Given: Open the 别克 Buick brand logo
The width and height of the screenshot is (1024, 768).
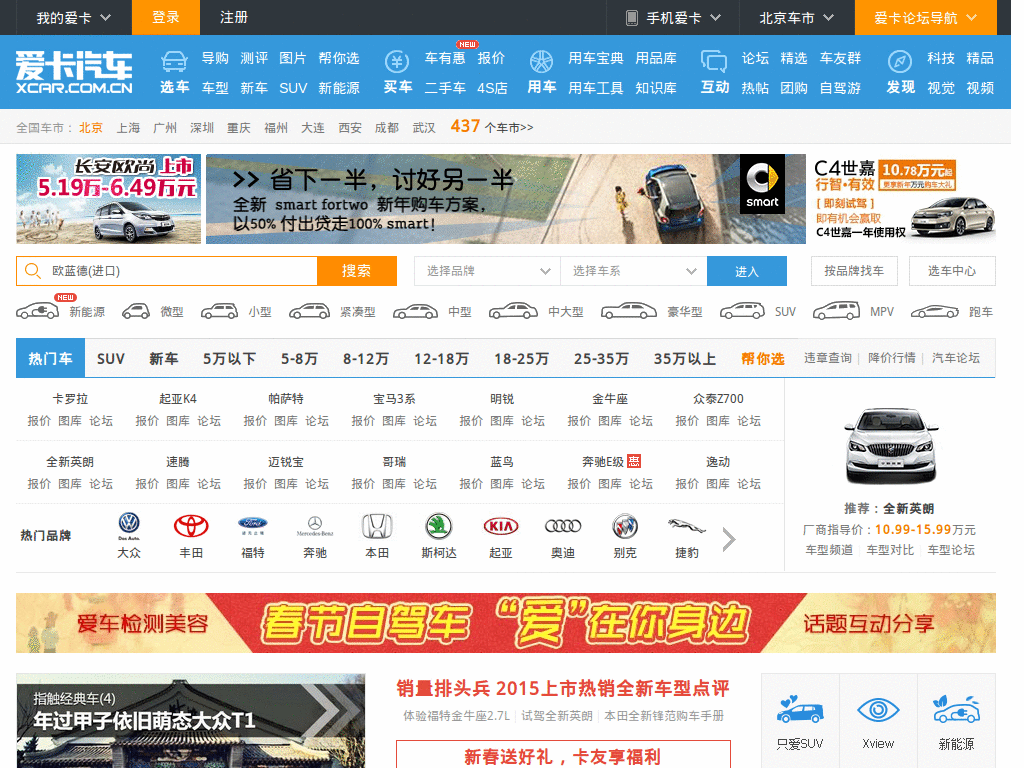Looking at the screenshot, I should 625,526.
